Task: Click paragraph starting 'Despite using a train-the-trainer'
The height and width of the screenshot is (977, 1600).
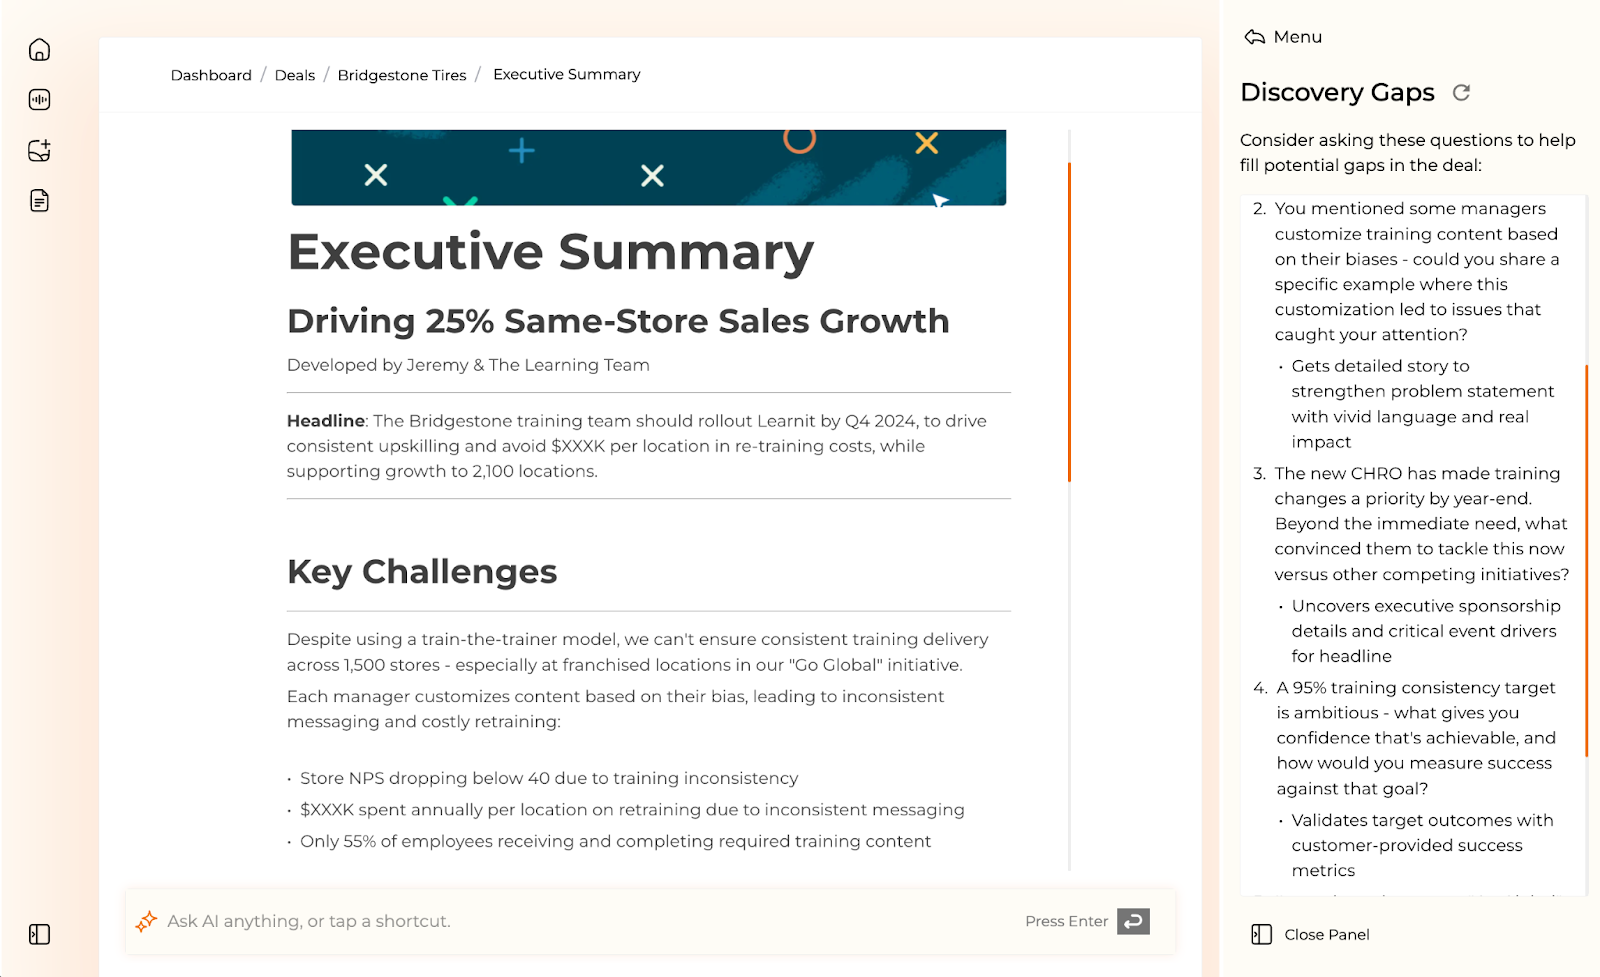Action: click(x=638, y=652)
